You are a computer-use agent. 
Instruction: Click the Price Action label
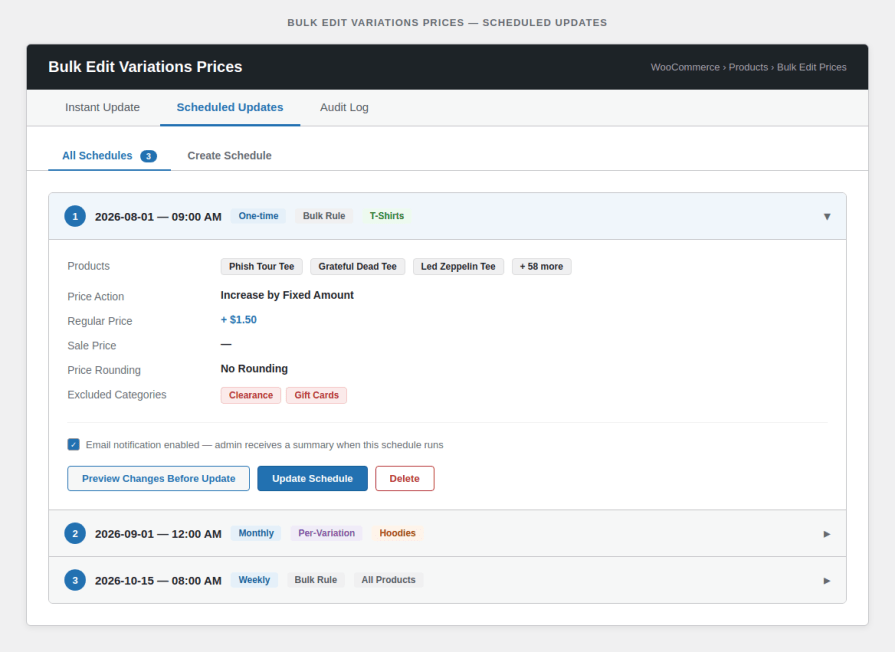(x=96, y=296)
